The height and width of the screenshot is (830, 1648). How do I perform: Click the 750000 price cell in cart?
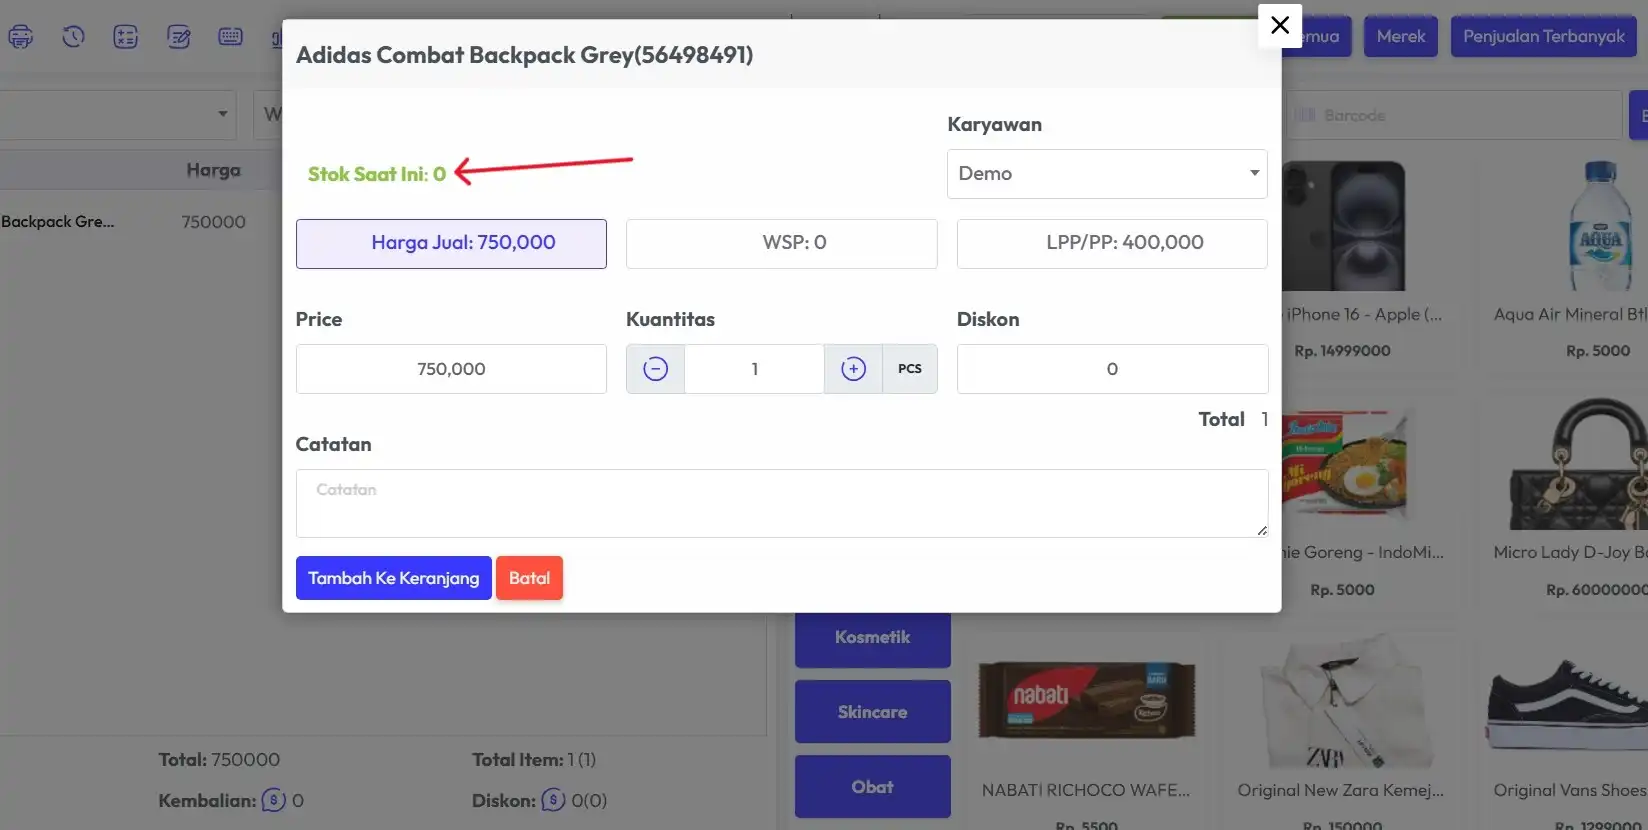point(213,222)
